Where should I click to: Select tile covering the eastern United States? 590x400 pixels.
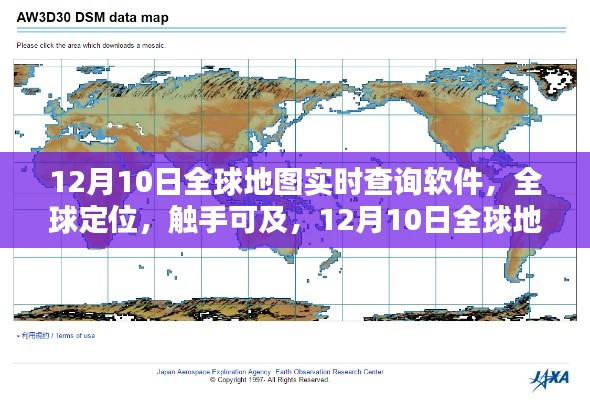point(506,138)
